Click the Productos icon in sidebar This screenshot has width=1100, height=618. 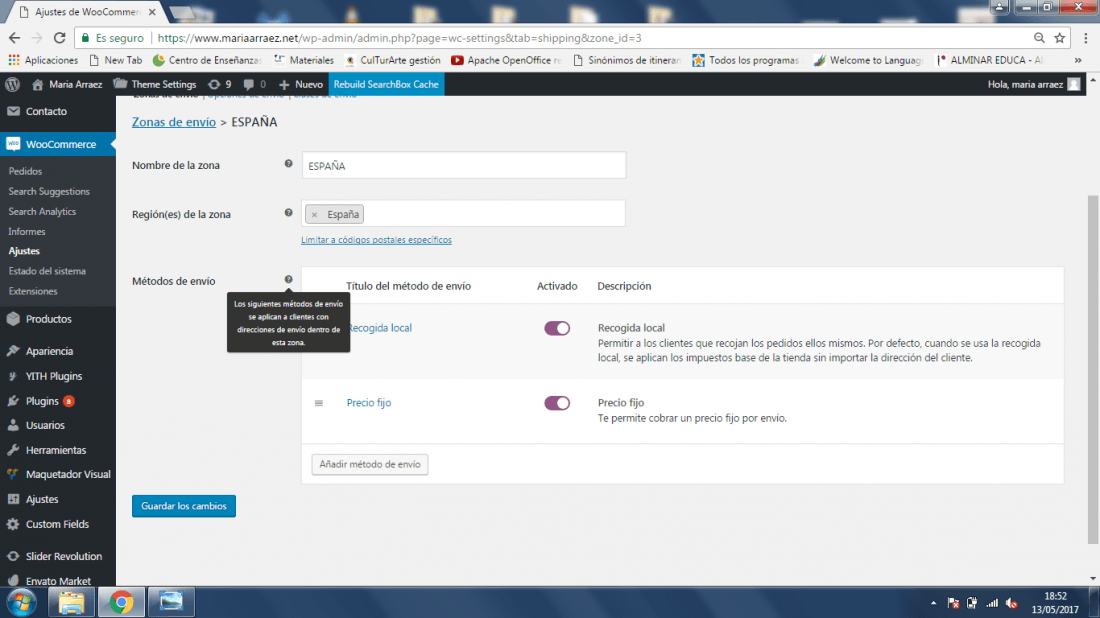pyautogui.click(x=13, y=318)
